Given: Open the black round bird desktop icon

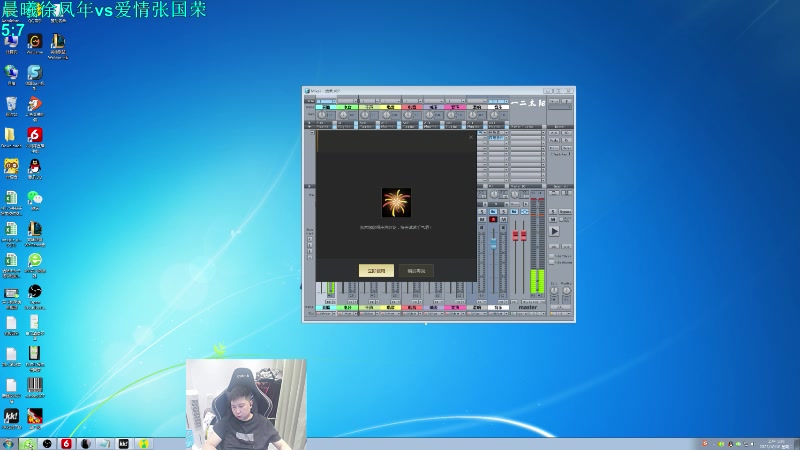Looking at the screenshot, I should 35,291.
